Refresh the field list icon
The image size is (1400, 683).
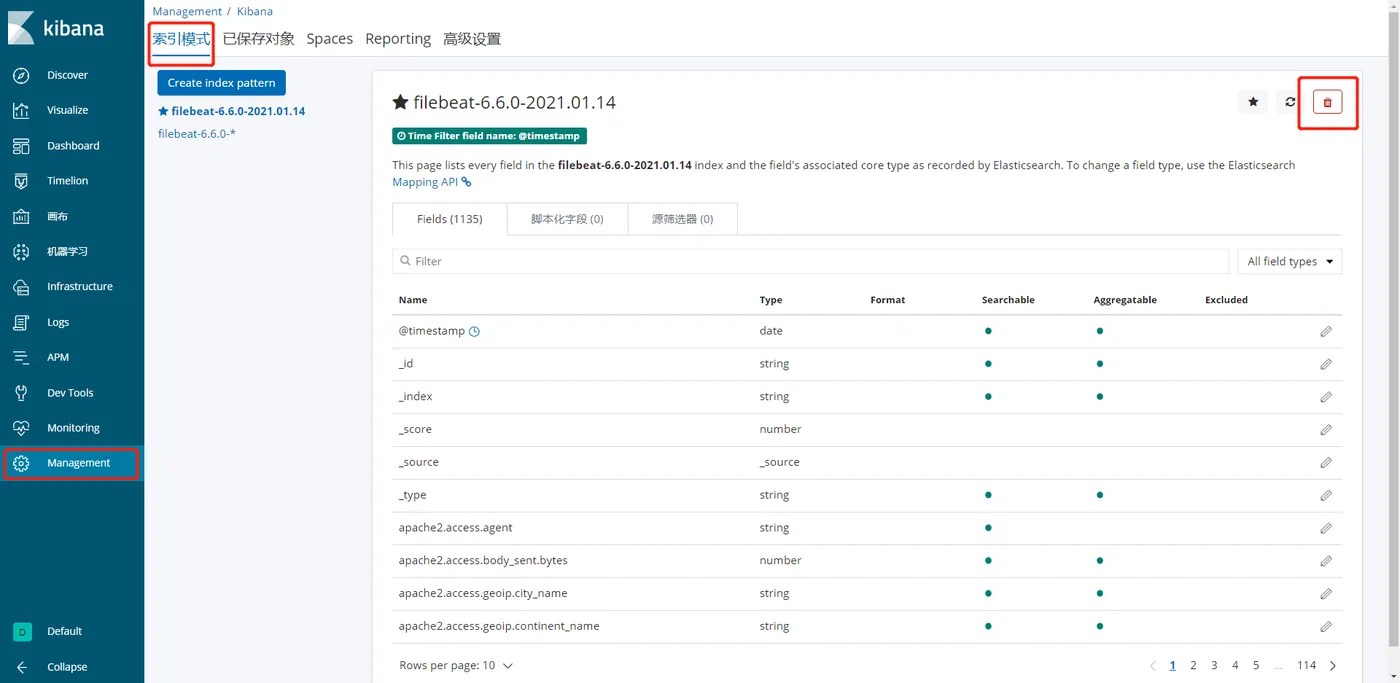(1290, 102)
